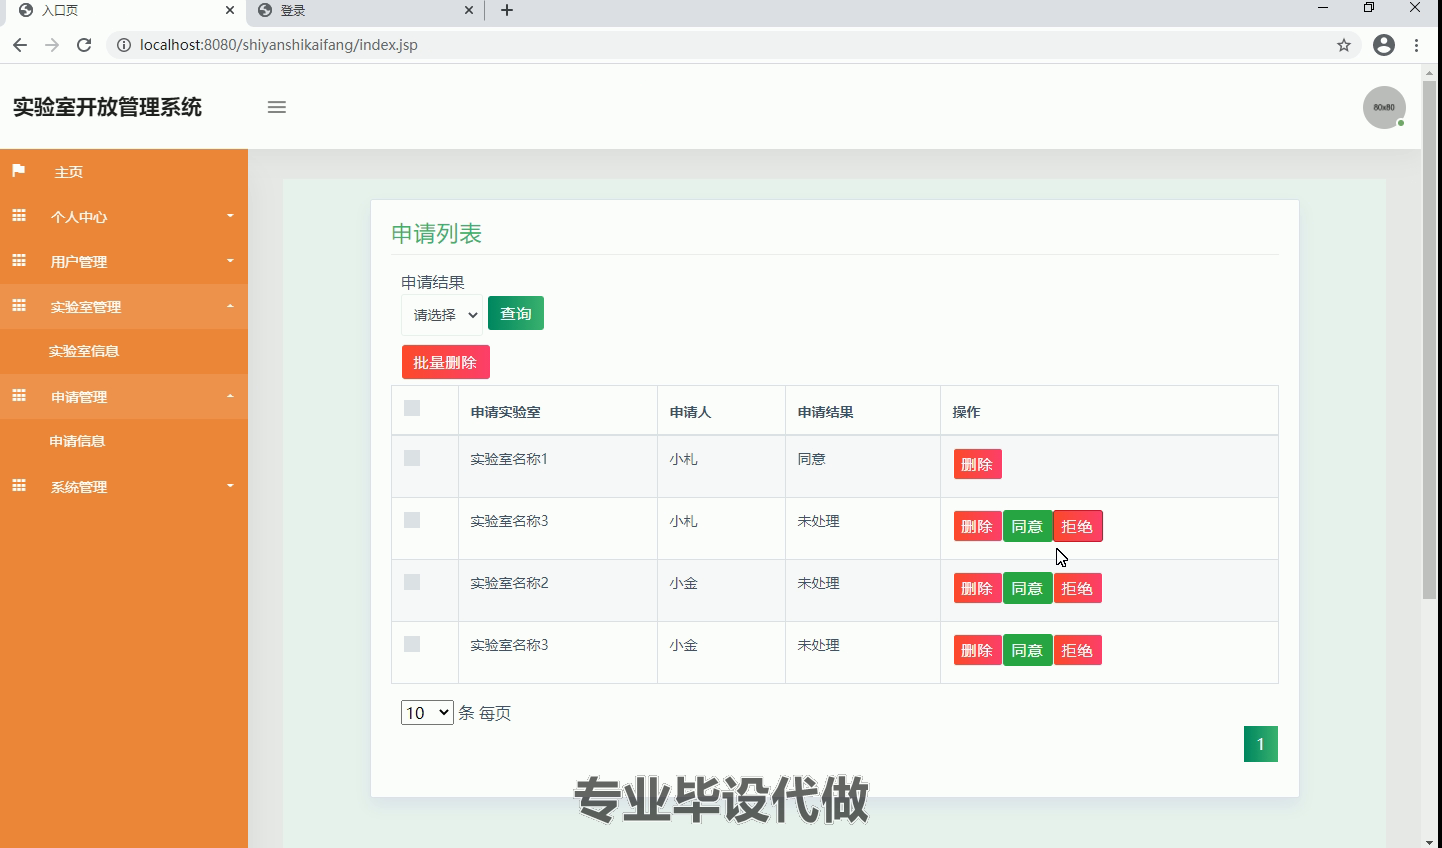Delete the 实验室名称2 application
The width and height of the screenshot is (1442, 848).
click(x=978, y=588)
